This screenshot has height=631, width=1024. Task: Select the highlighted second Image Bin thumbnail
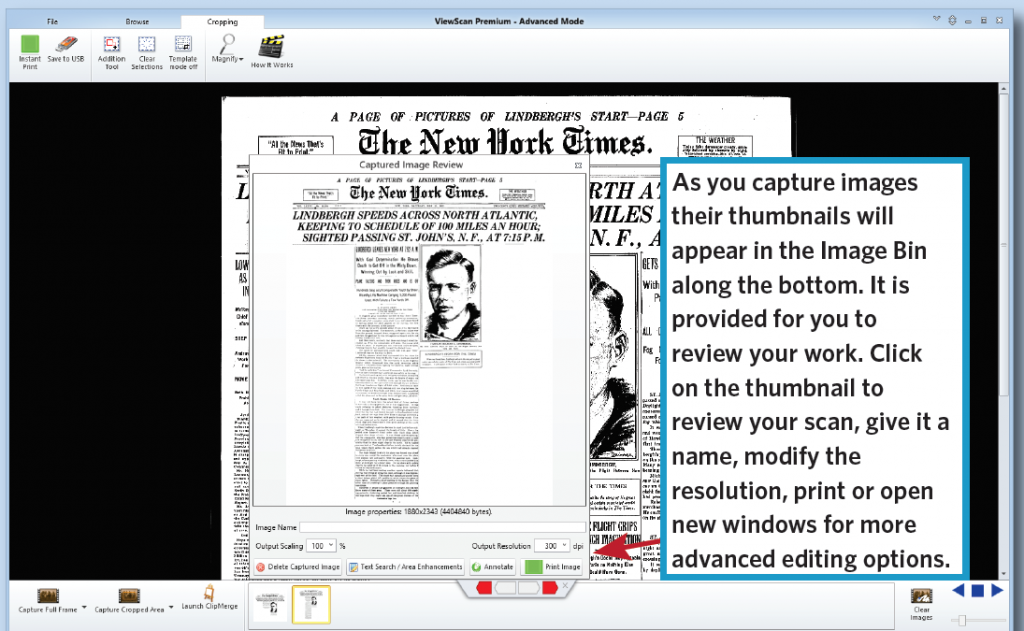tap(312, 604)
